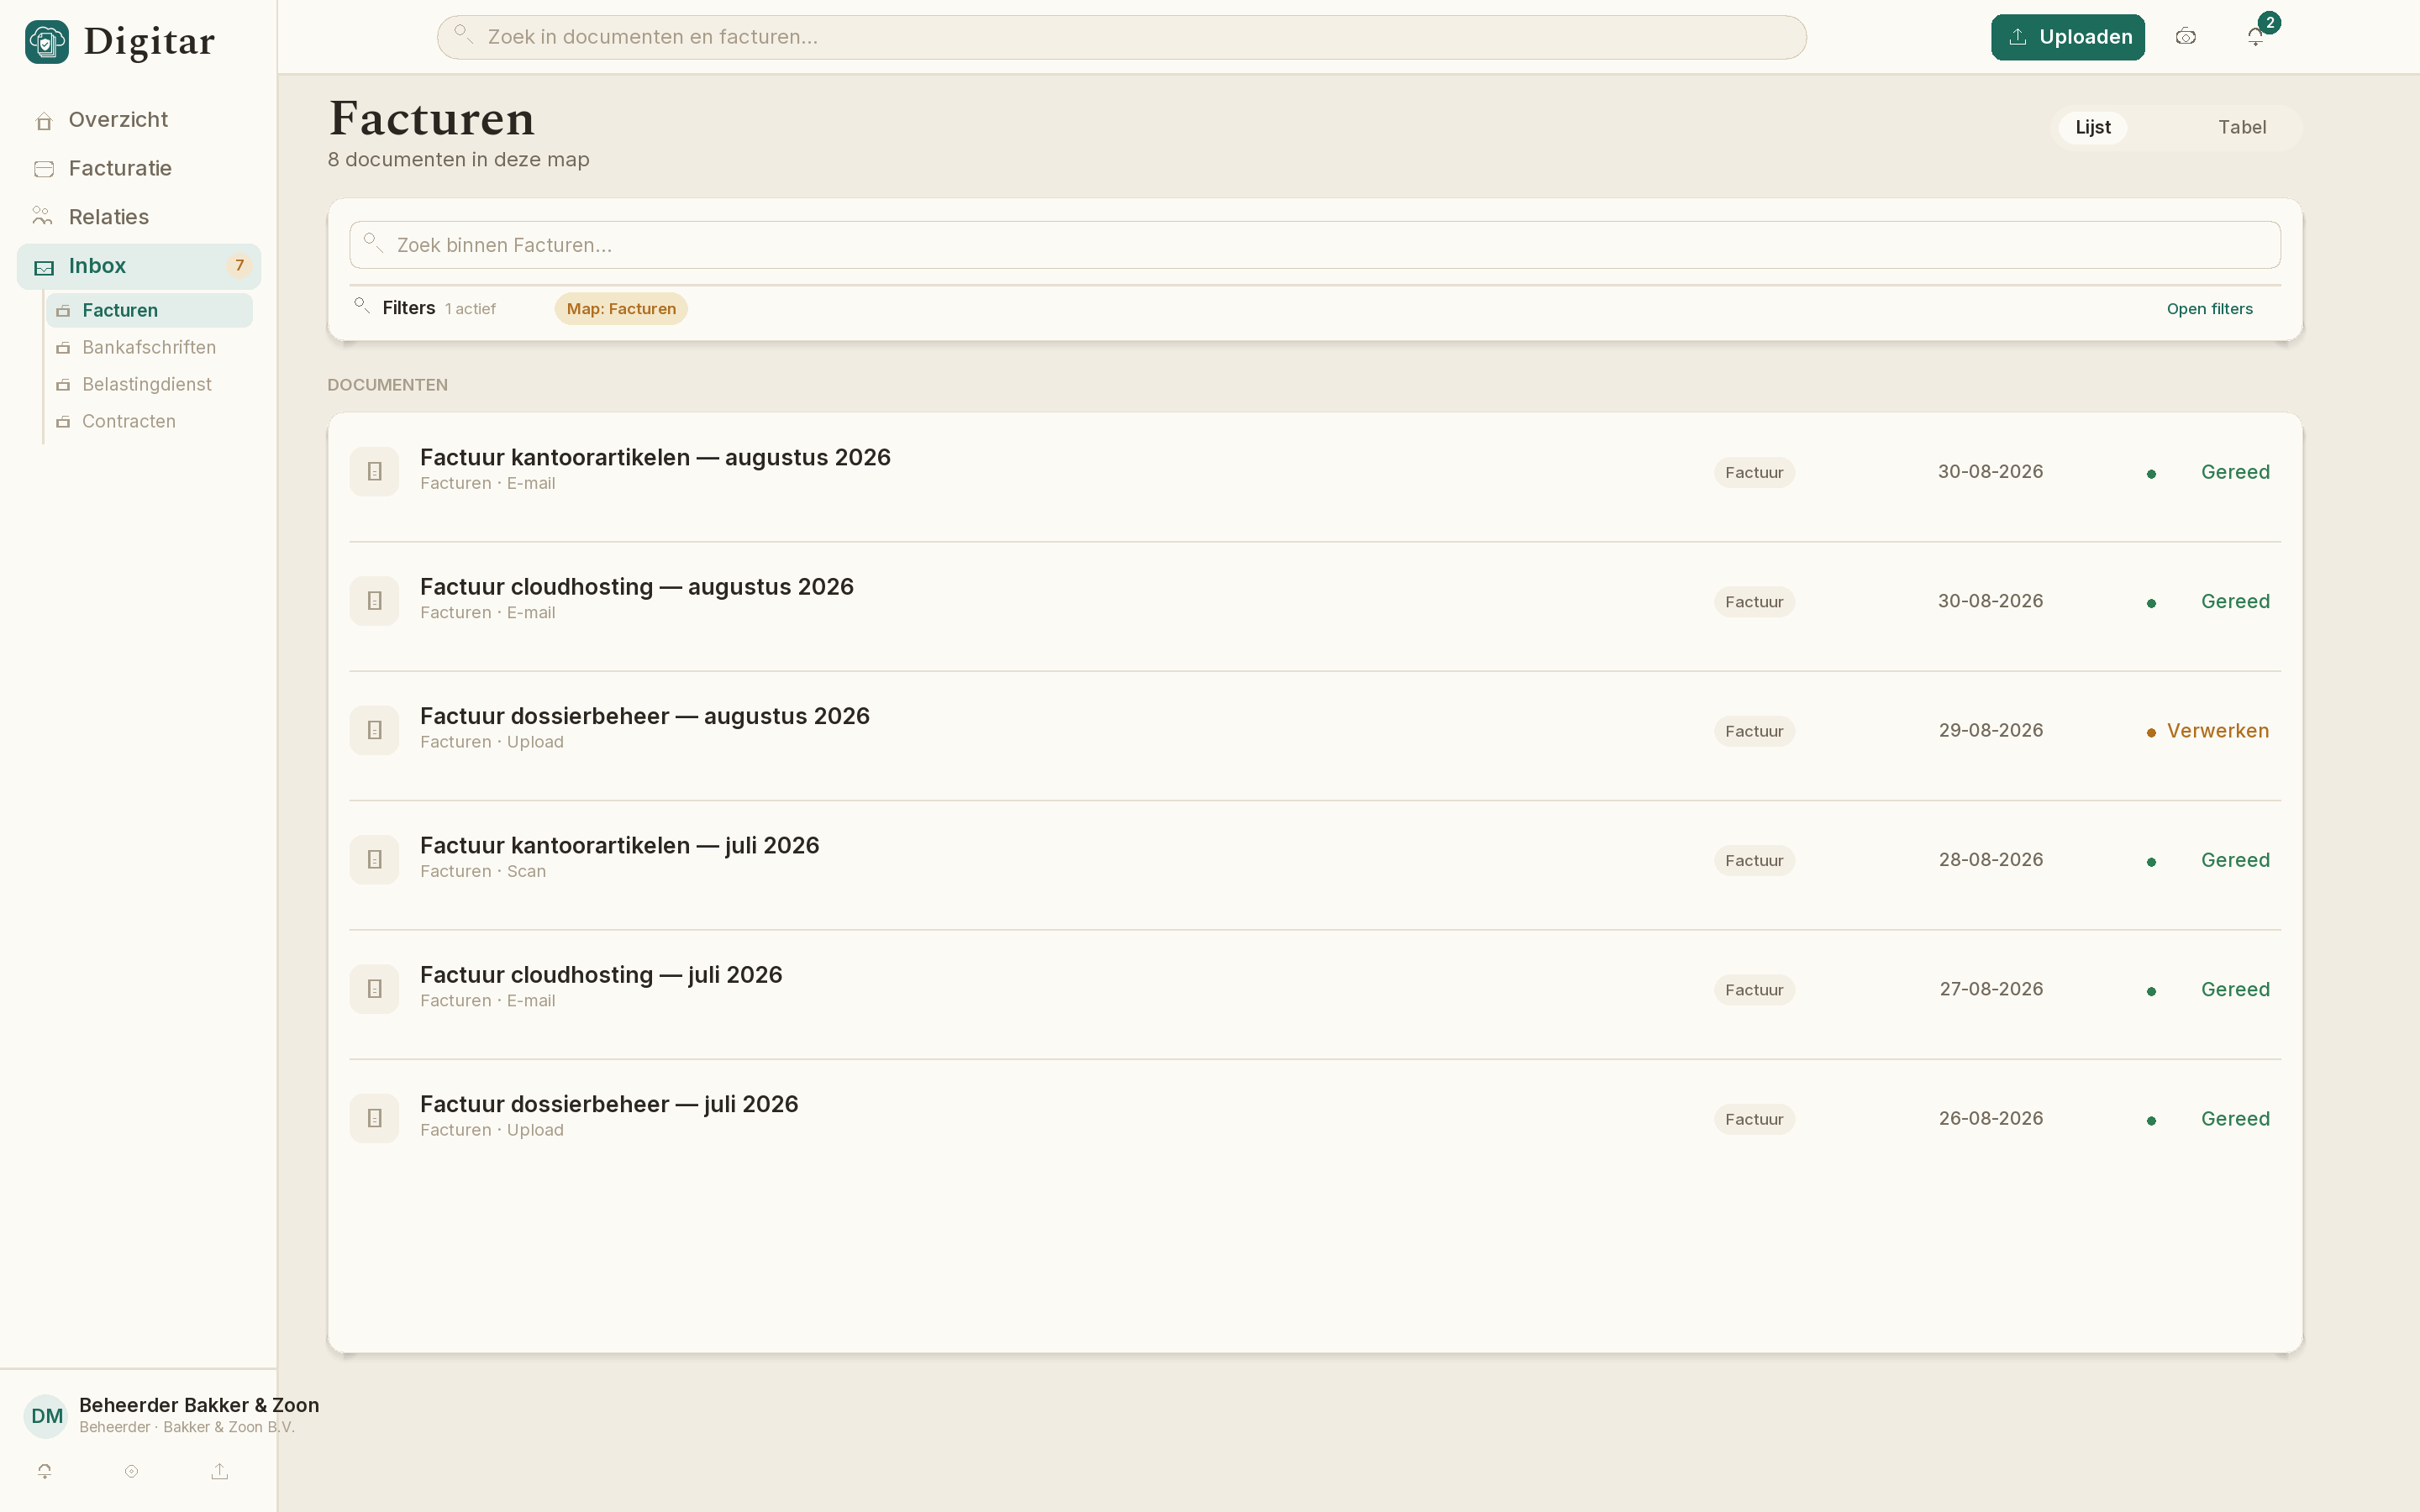Click document icon of Factuur kantoorartikelen augustus 2026
This screenshot has height=1512, width=2420.
tap(375, 471)
